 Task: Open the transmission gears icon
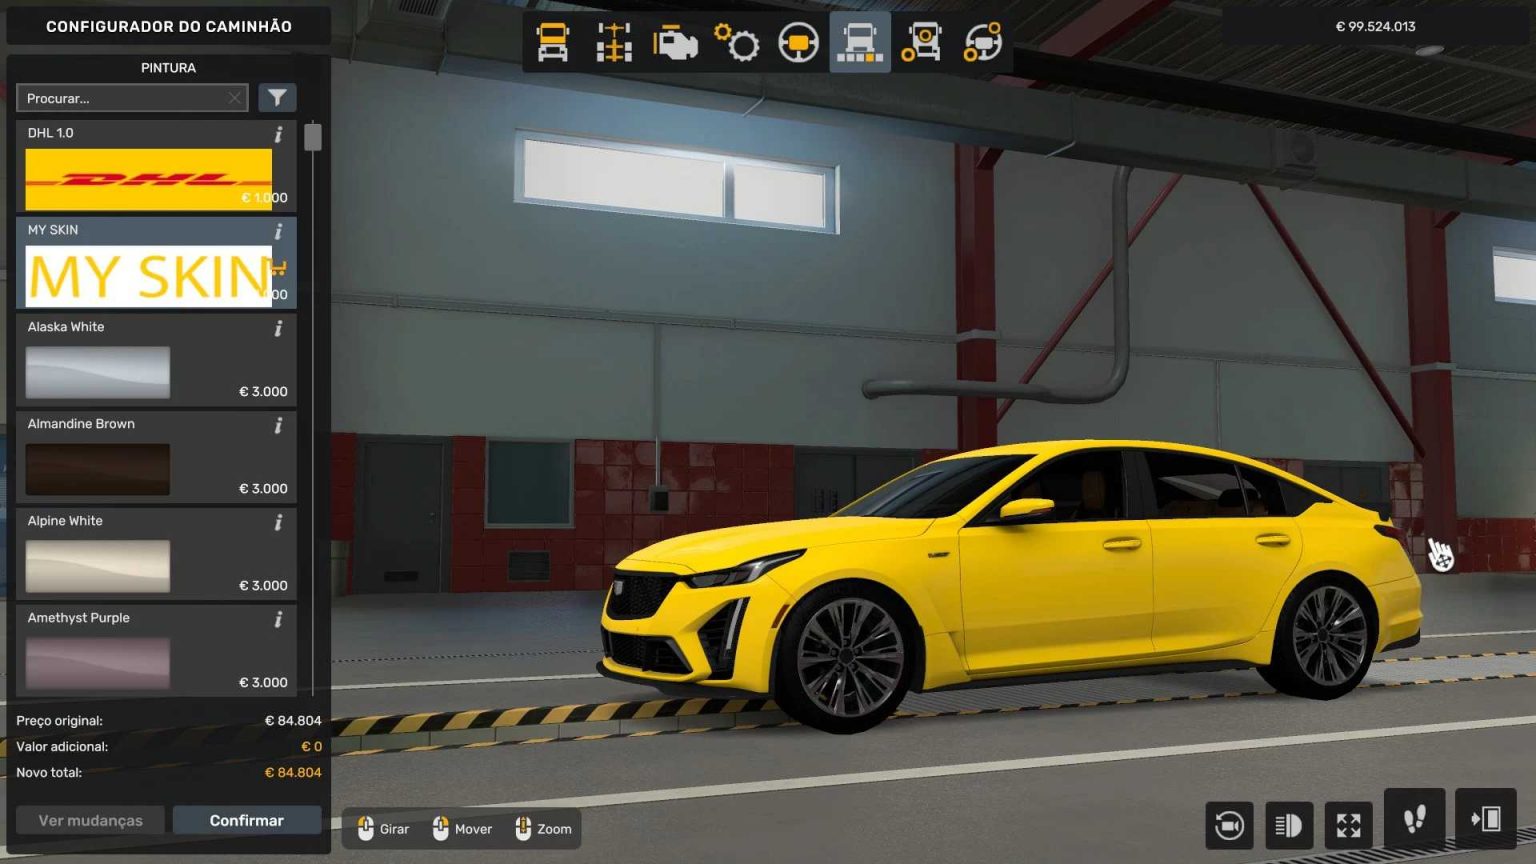[x=736, y=42]
